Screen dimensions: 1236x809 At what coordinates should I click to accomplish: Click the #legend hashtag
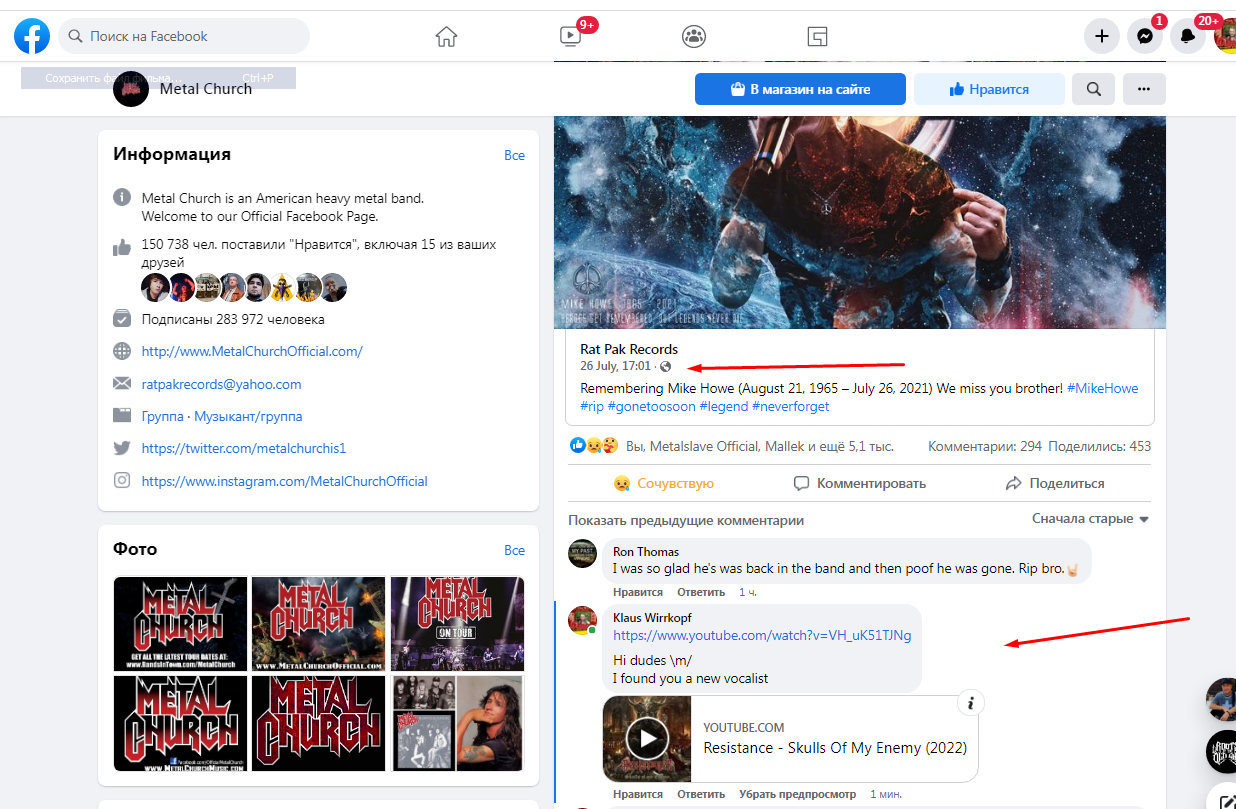[x=724, y=406]
